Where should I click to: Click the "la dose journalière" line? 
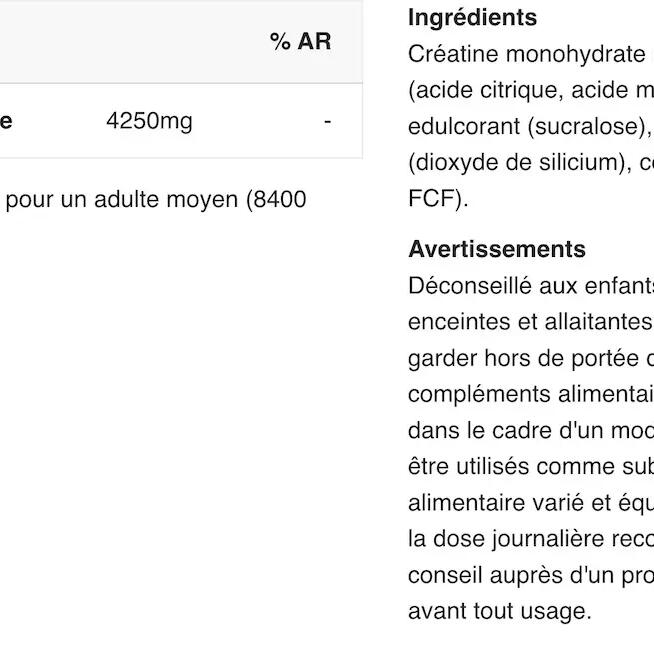pyautogui.click(x=530, y=537)
